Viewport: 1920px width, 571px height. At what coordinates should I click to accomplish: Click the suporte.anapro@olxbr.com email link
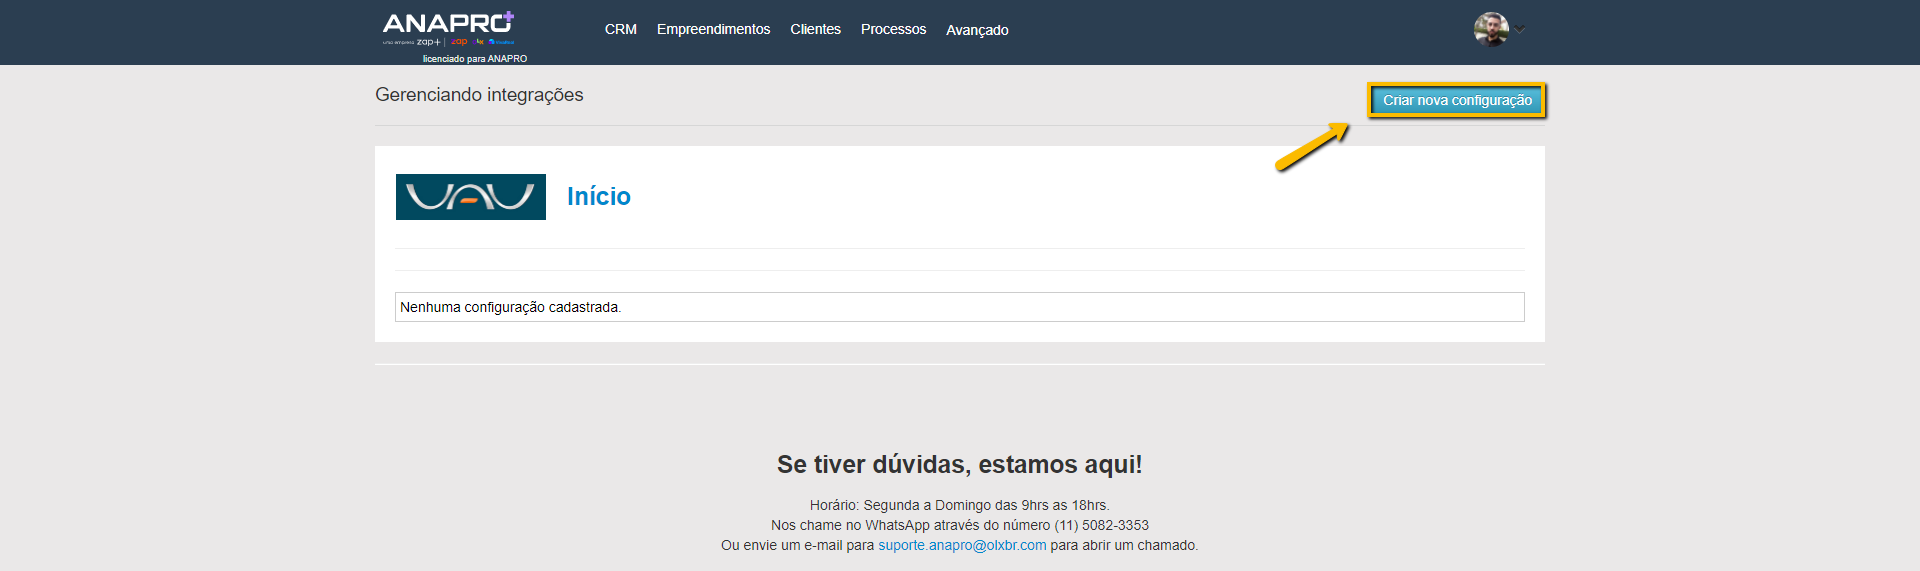point(962,545)
